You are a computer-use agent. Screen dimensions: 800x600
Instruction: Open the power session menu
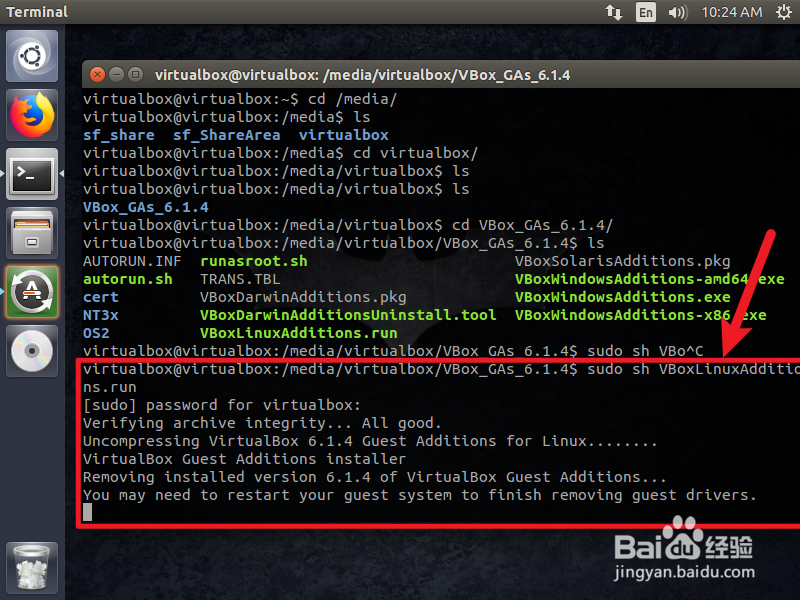coord(784,12)
